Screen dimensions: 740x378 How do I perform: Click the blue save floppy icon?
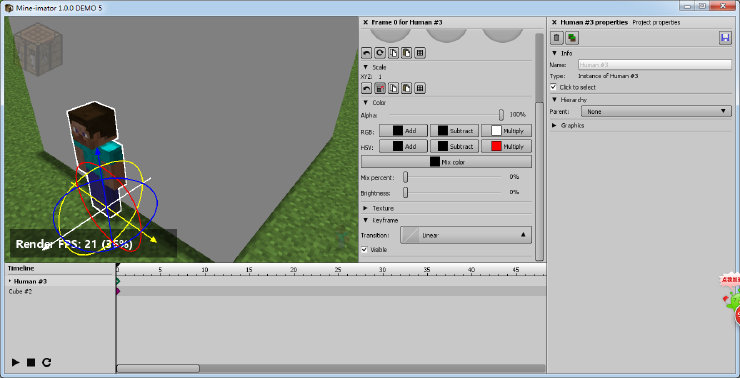pos(724,38)
